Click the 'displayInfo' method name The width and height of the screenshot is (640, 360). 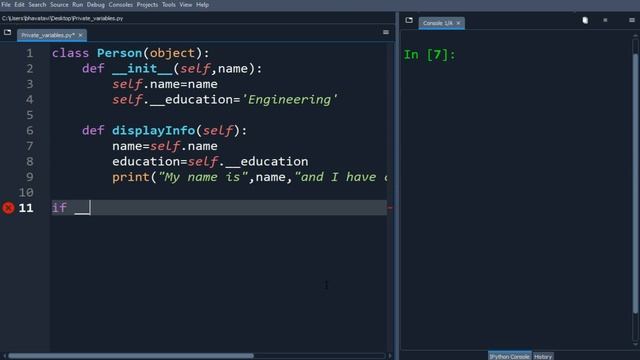(x=153, y=131)
